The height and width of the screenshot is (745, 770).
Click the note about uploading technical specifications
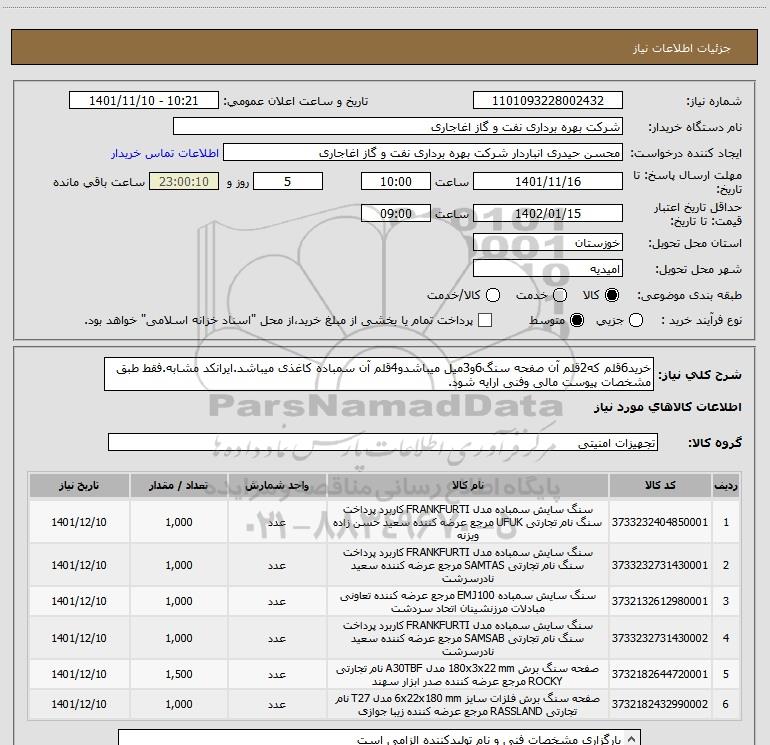(x=489, y=740)
